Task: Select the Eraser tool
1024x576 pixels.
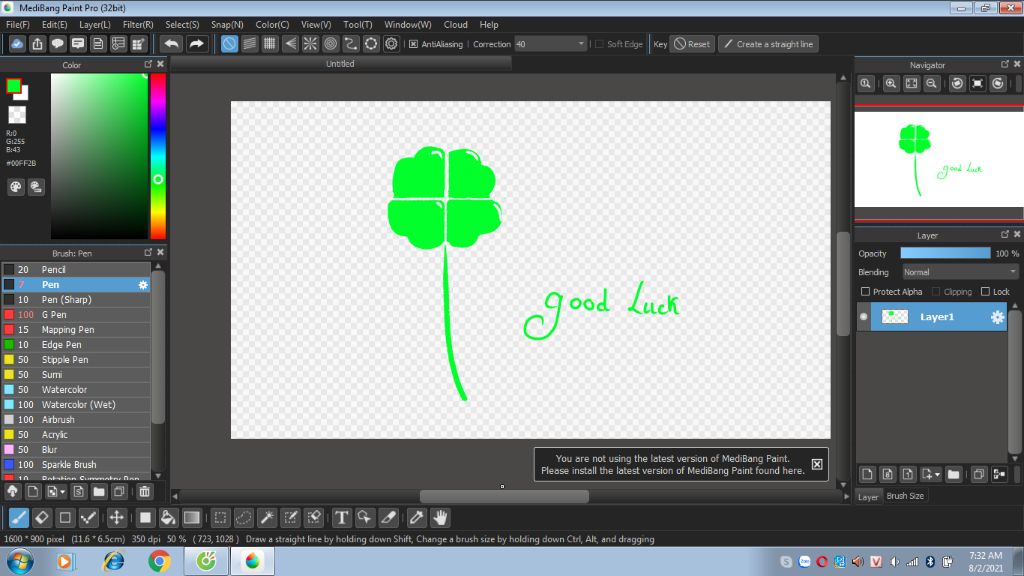Action: (x=42, y=518)
